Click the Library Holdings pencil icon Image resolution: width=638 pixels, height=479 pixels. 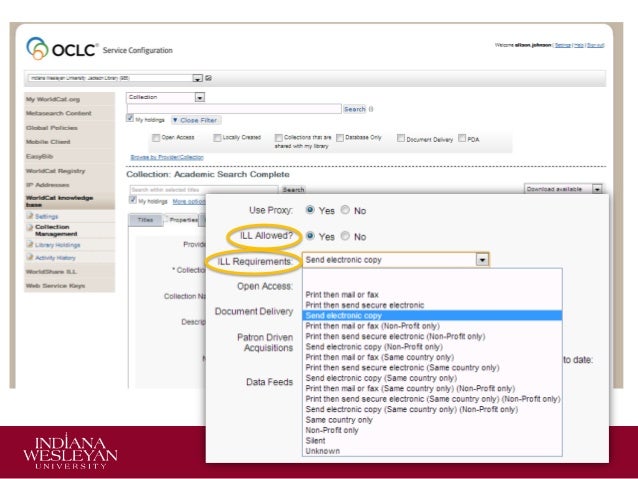[x=30, y=245]
